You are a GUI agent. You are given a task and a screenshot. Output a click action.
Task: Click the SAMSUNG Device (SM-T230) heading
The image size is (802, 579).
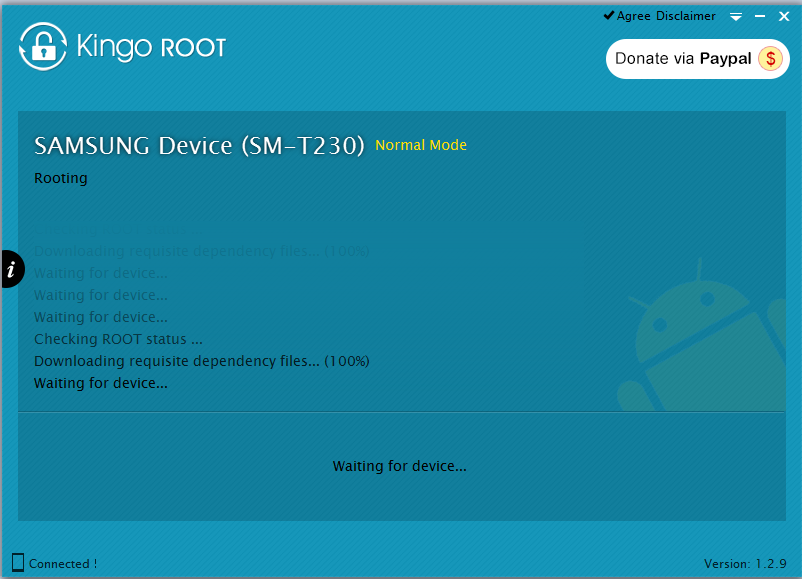(x=199, y=146)
